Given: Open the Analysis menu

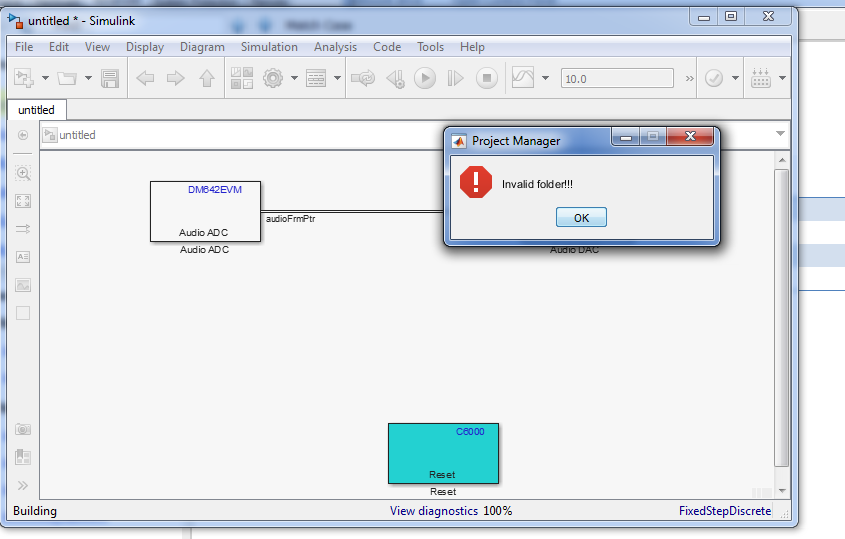Looking at the screenshot, I should pos(335,47).
